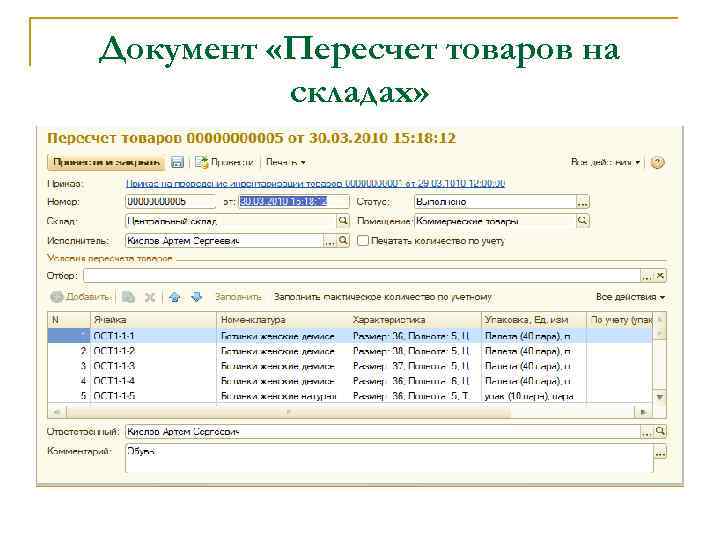Image resolution: width=720 pixels, height=540 pixels.
Task: Click Ботинки женские натур nomenclature cell row 5
Action: click(x=282, y=396)
